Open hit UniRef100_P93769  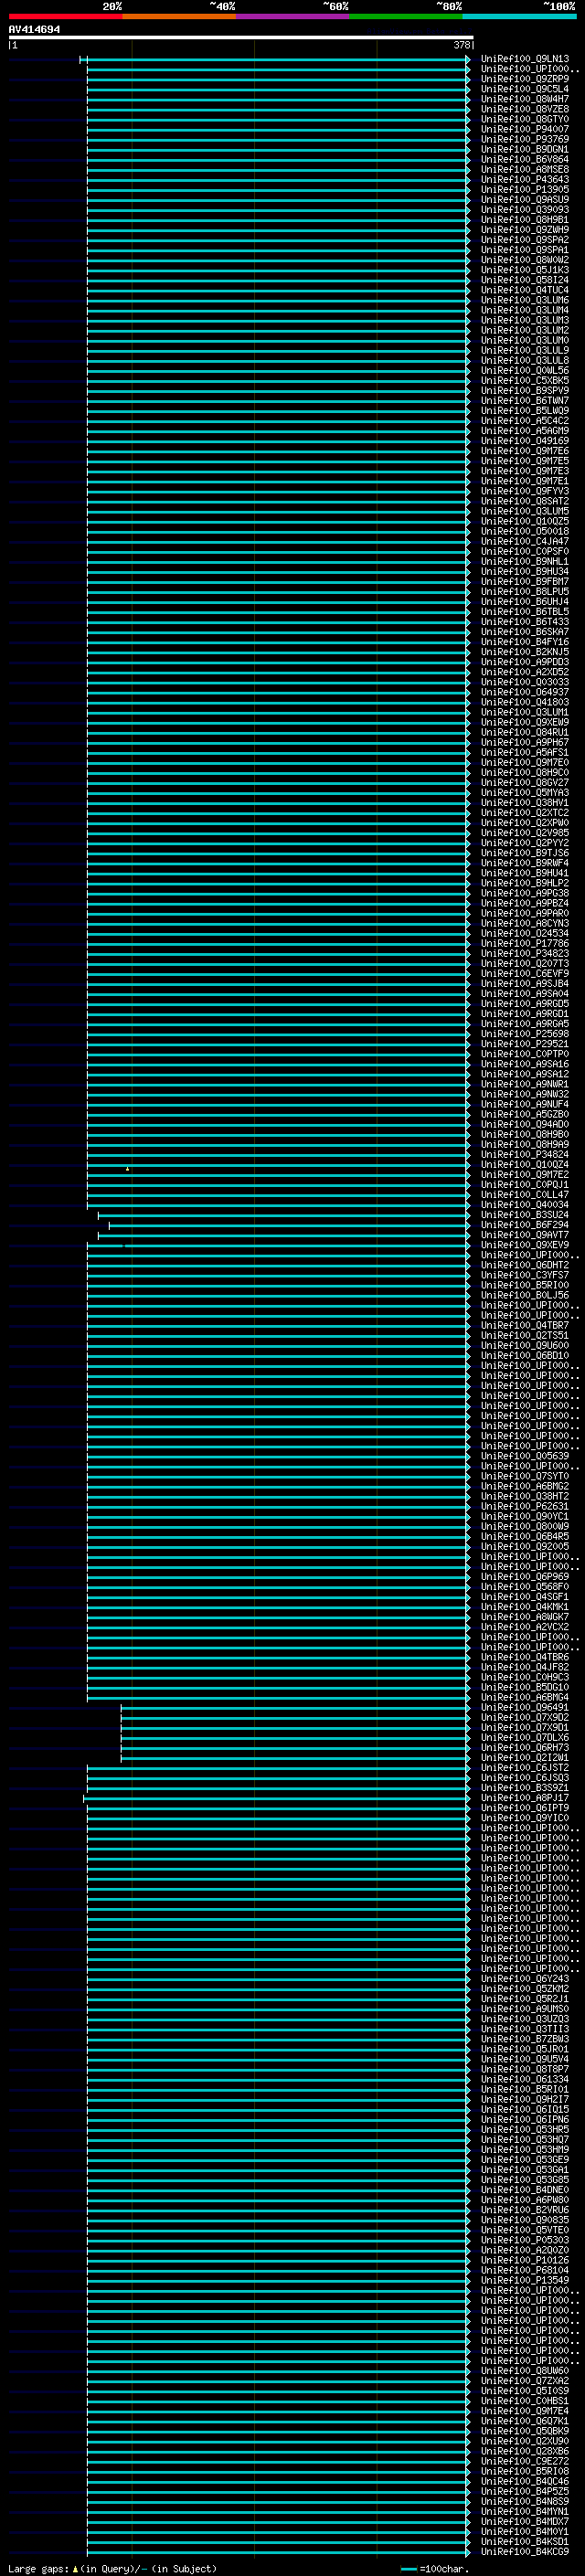point(525,139)
